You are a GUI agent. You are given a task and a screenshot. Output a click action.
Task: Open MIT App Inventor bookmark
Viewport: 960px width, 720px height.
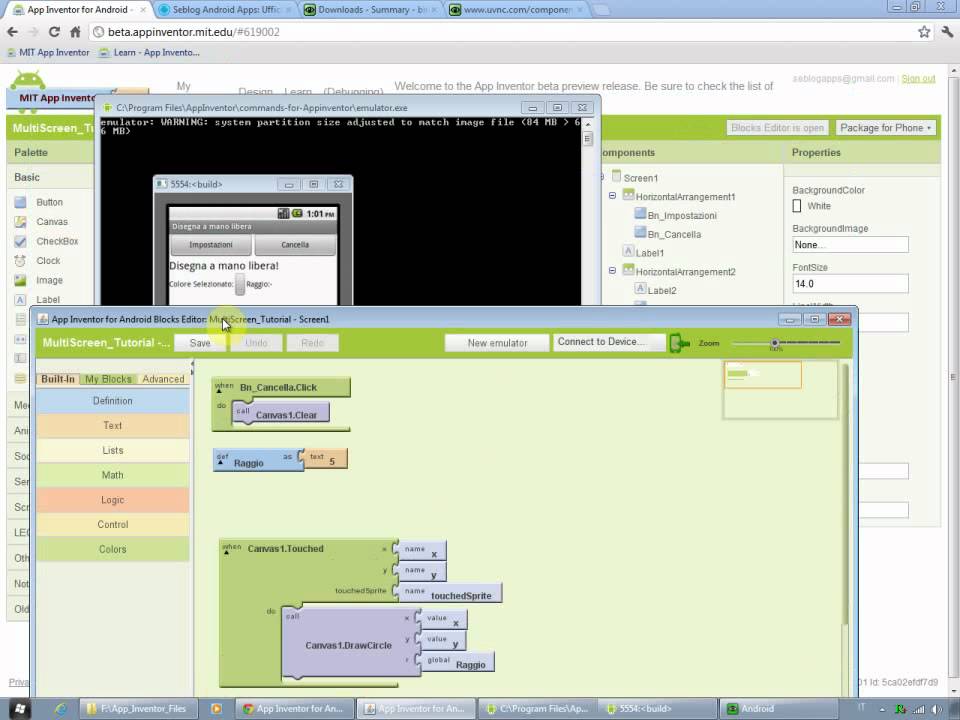click(48, 53)
